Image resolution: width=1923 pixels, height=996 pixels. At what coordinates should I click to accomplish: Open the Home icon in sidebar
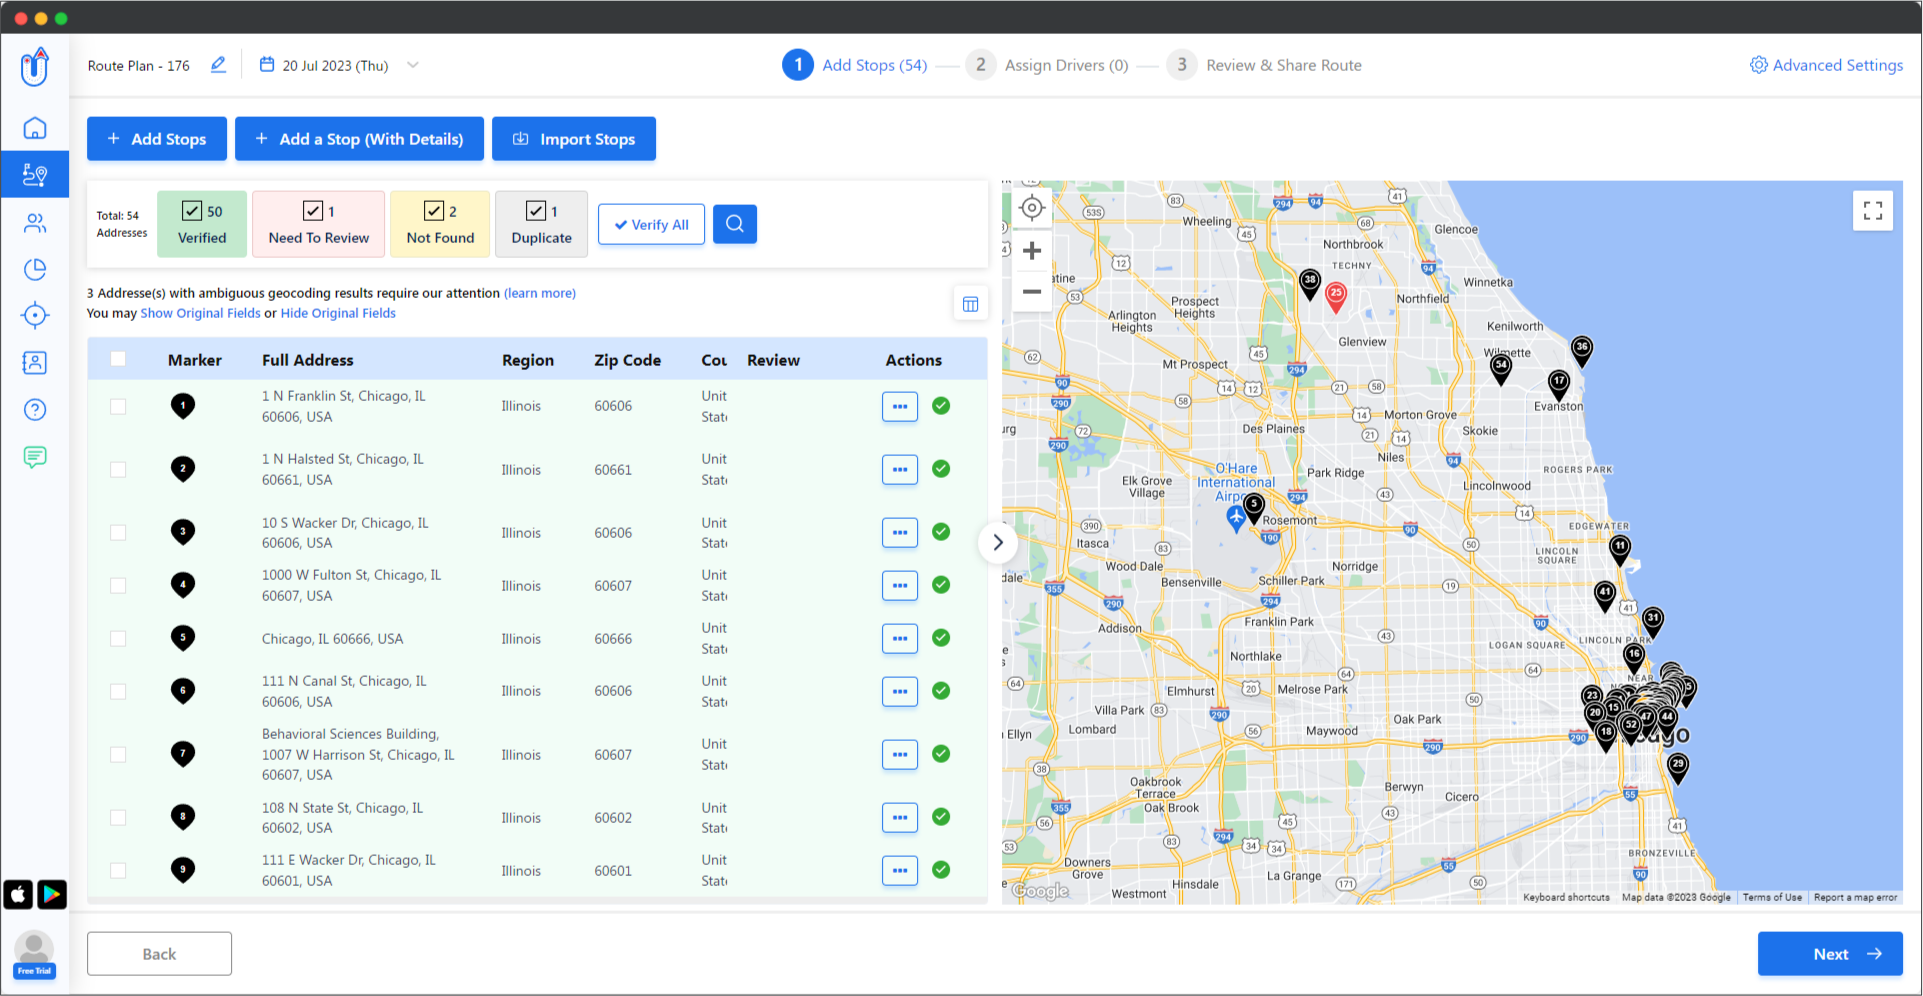(35, 128)
